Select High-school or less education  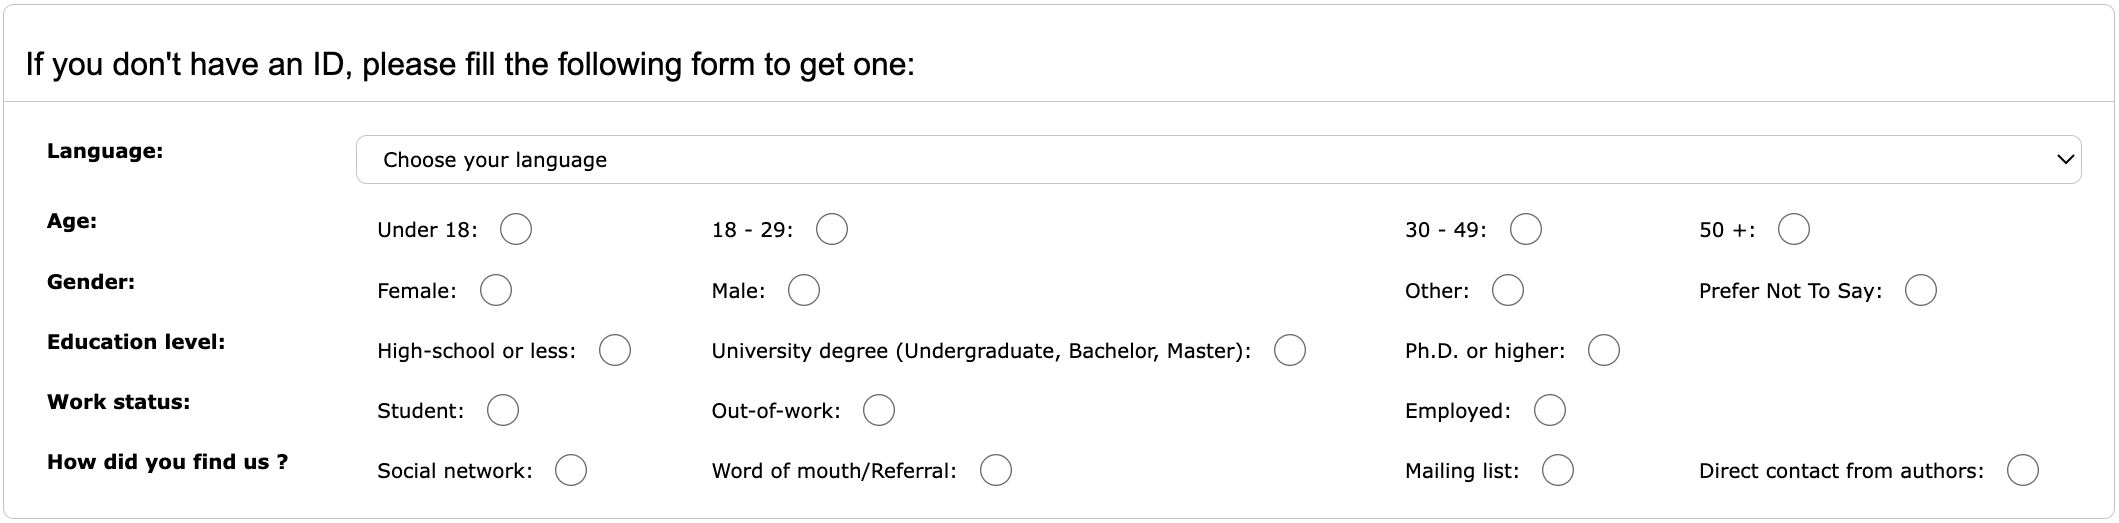[x=615, y=350]
